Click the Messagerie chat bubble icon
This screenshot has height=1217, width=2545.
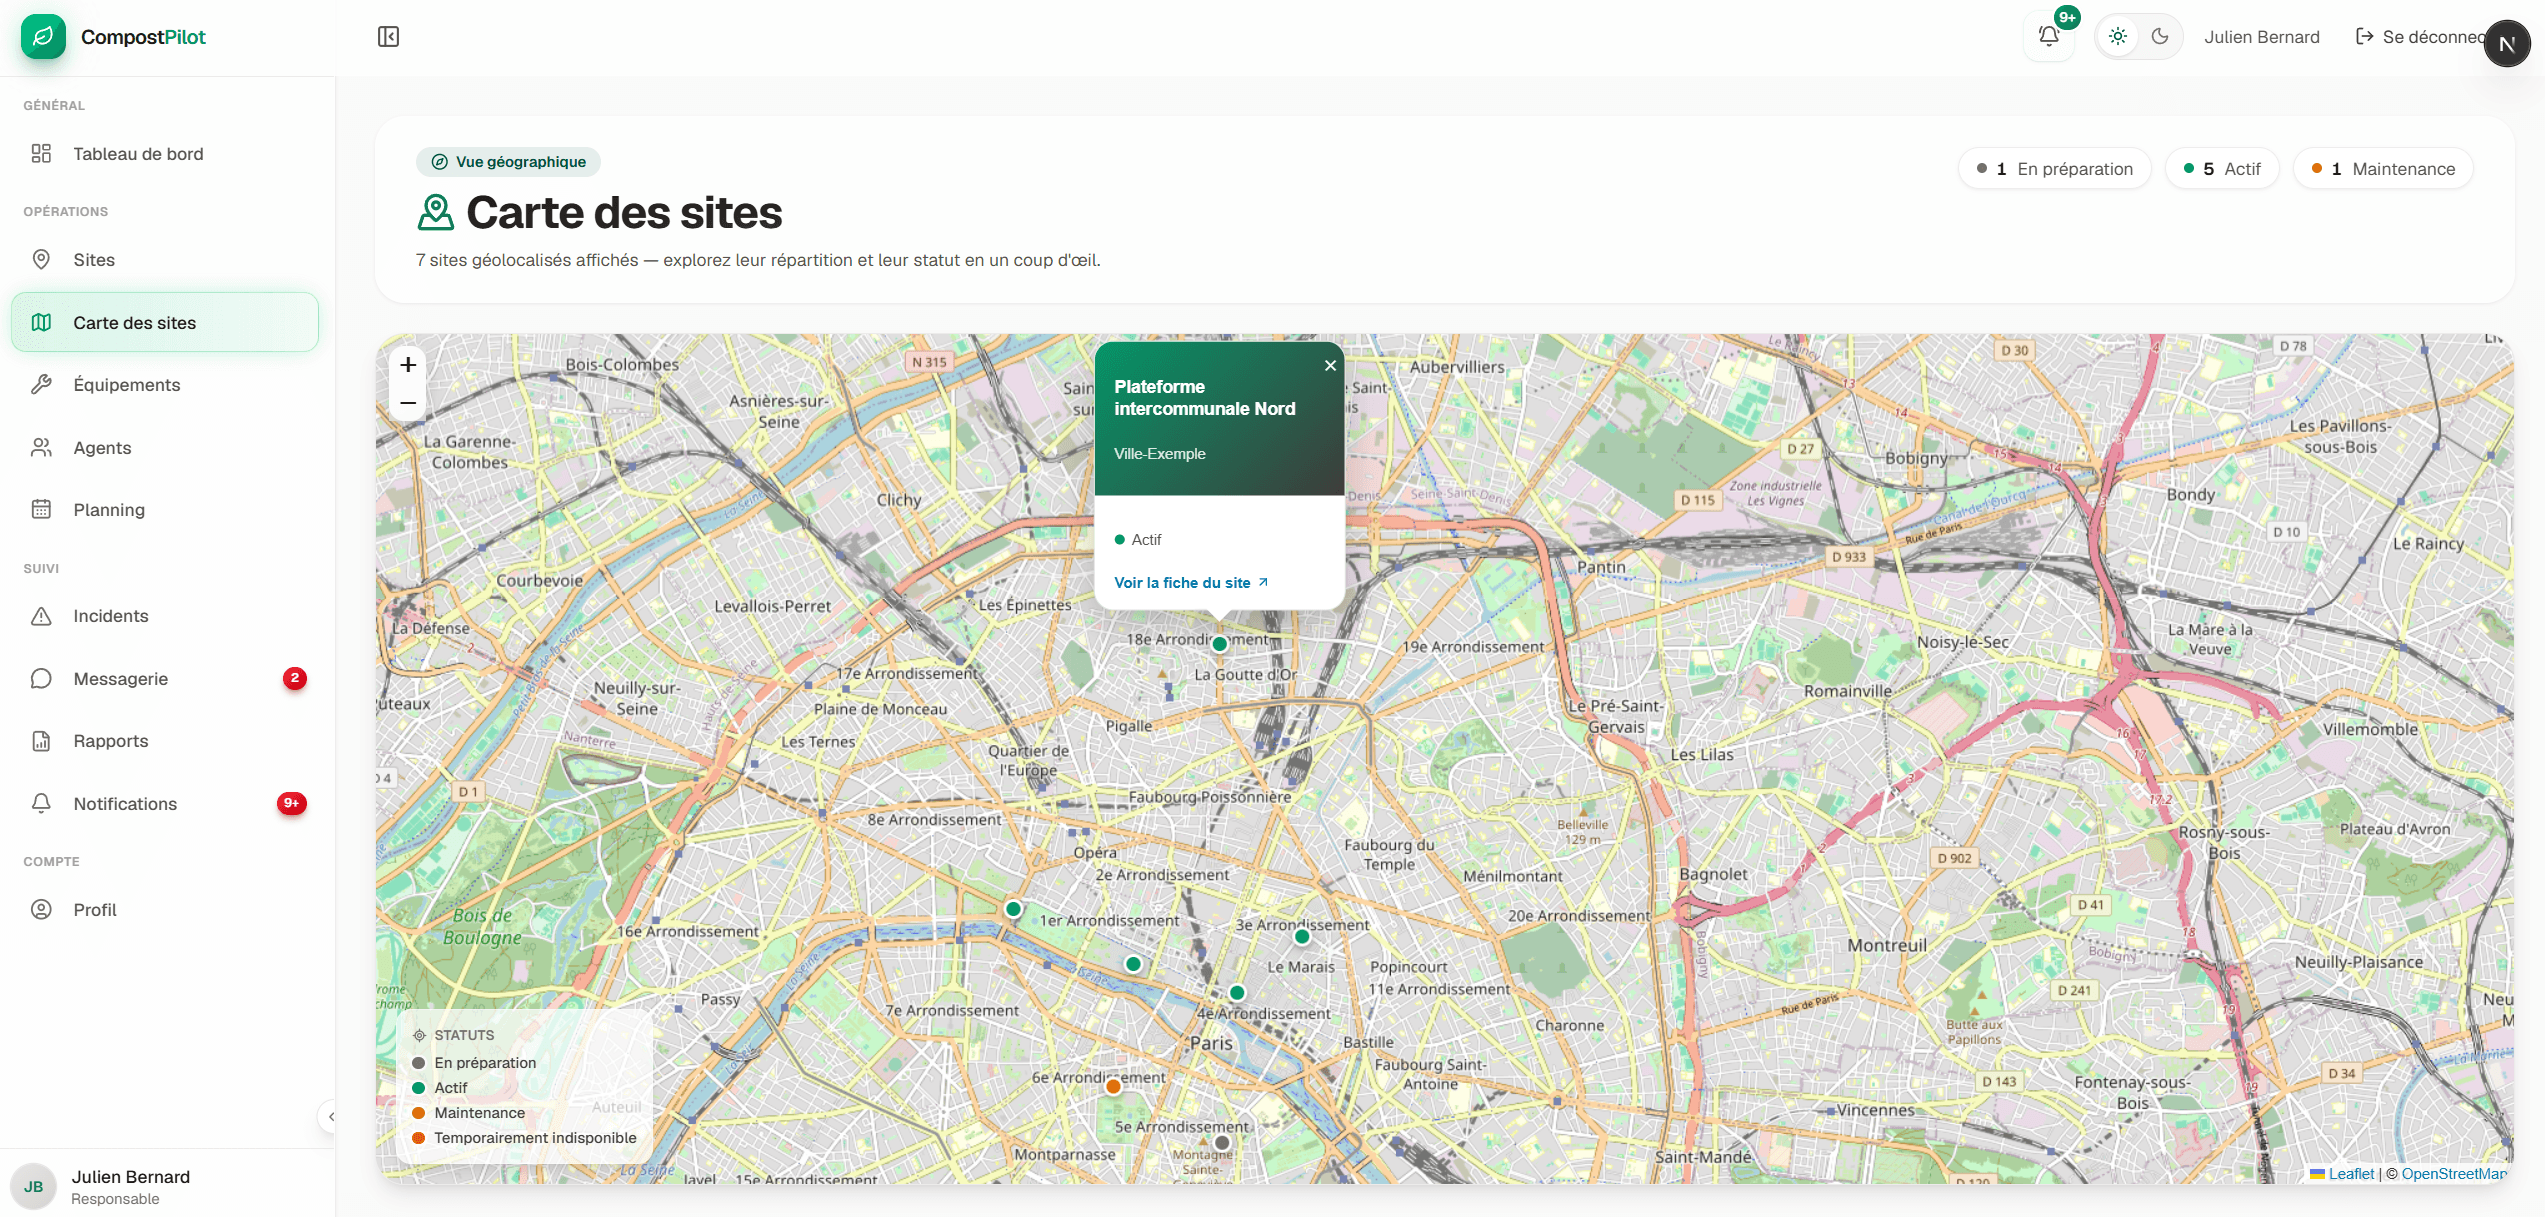(41, 679)
